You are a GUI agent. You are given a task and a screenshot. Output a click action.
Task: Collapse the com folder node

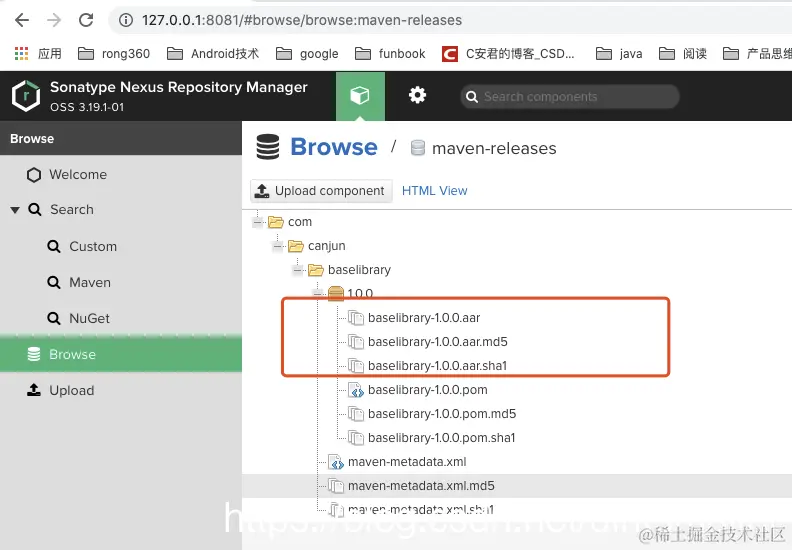[258, 222]
